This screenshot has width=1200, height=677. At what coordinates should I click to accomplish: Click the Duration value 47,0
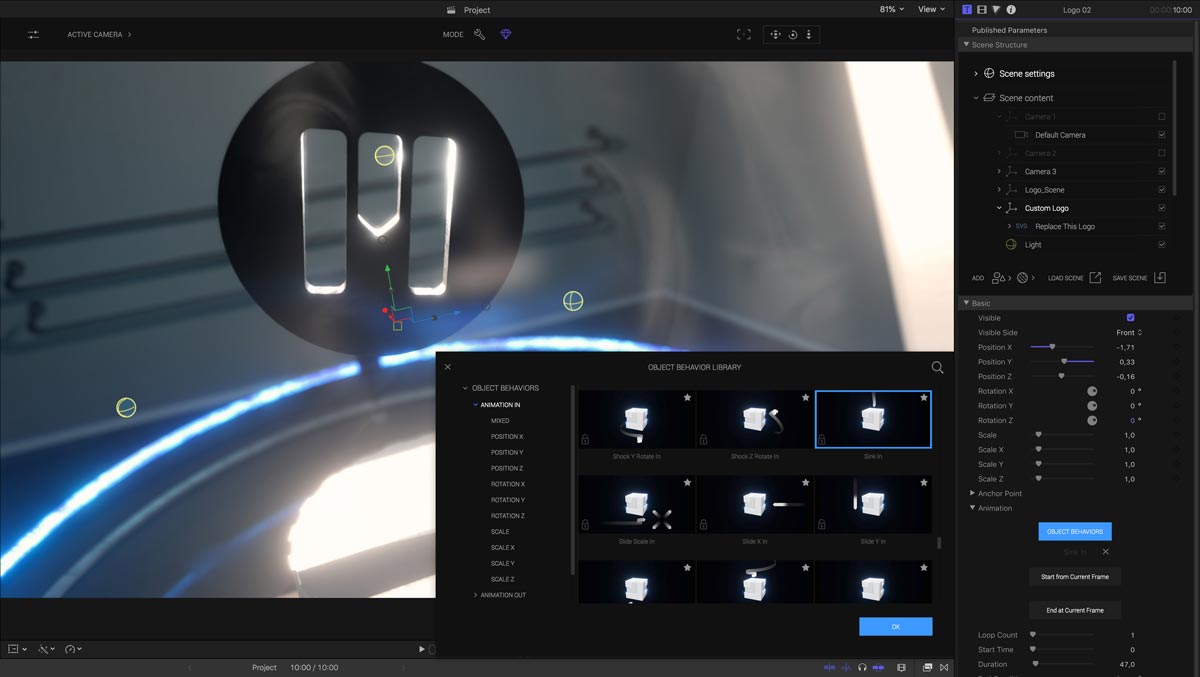1126,664
